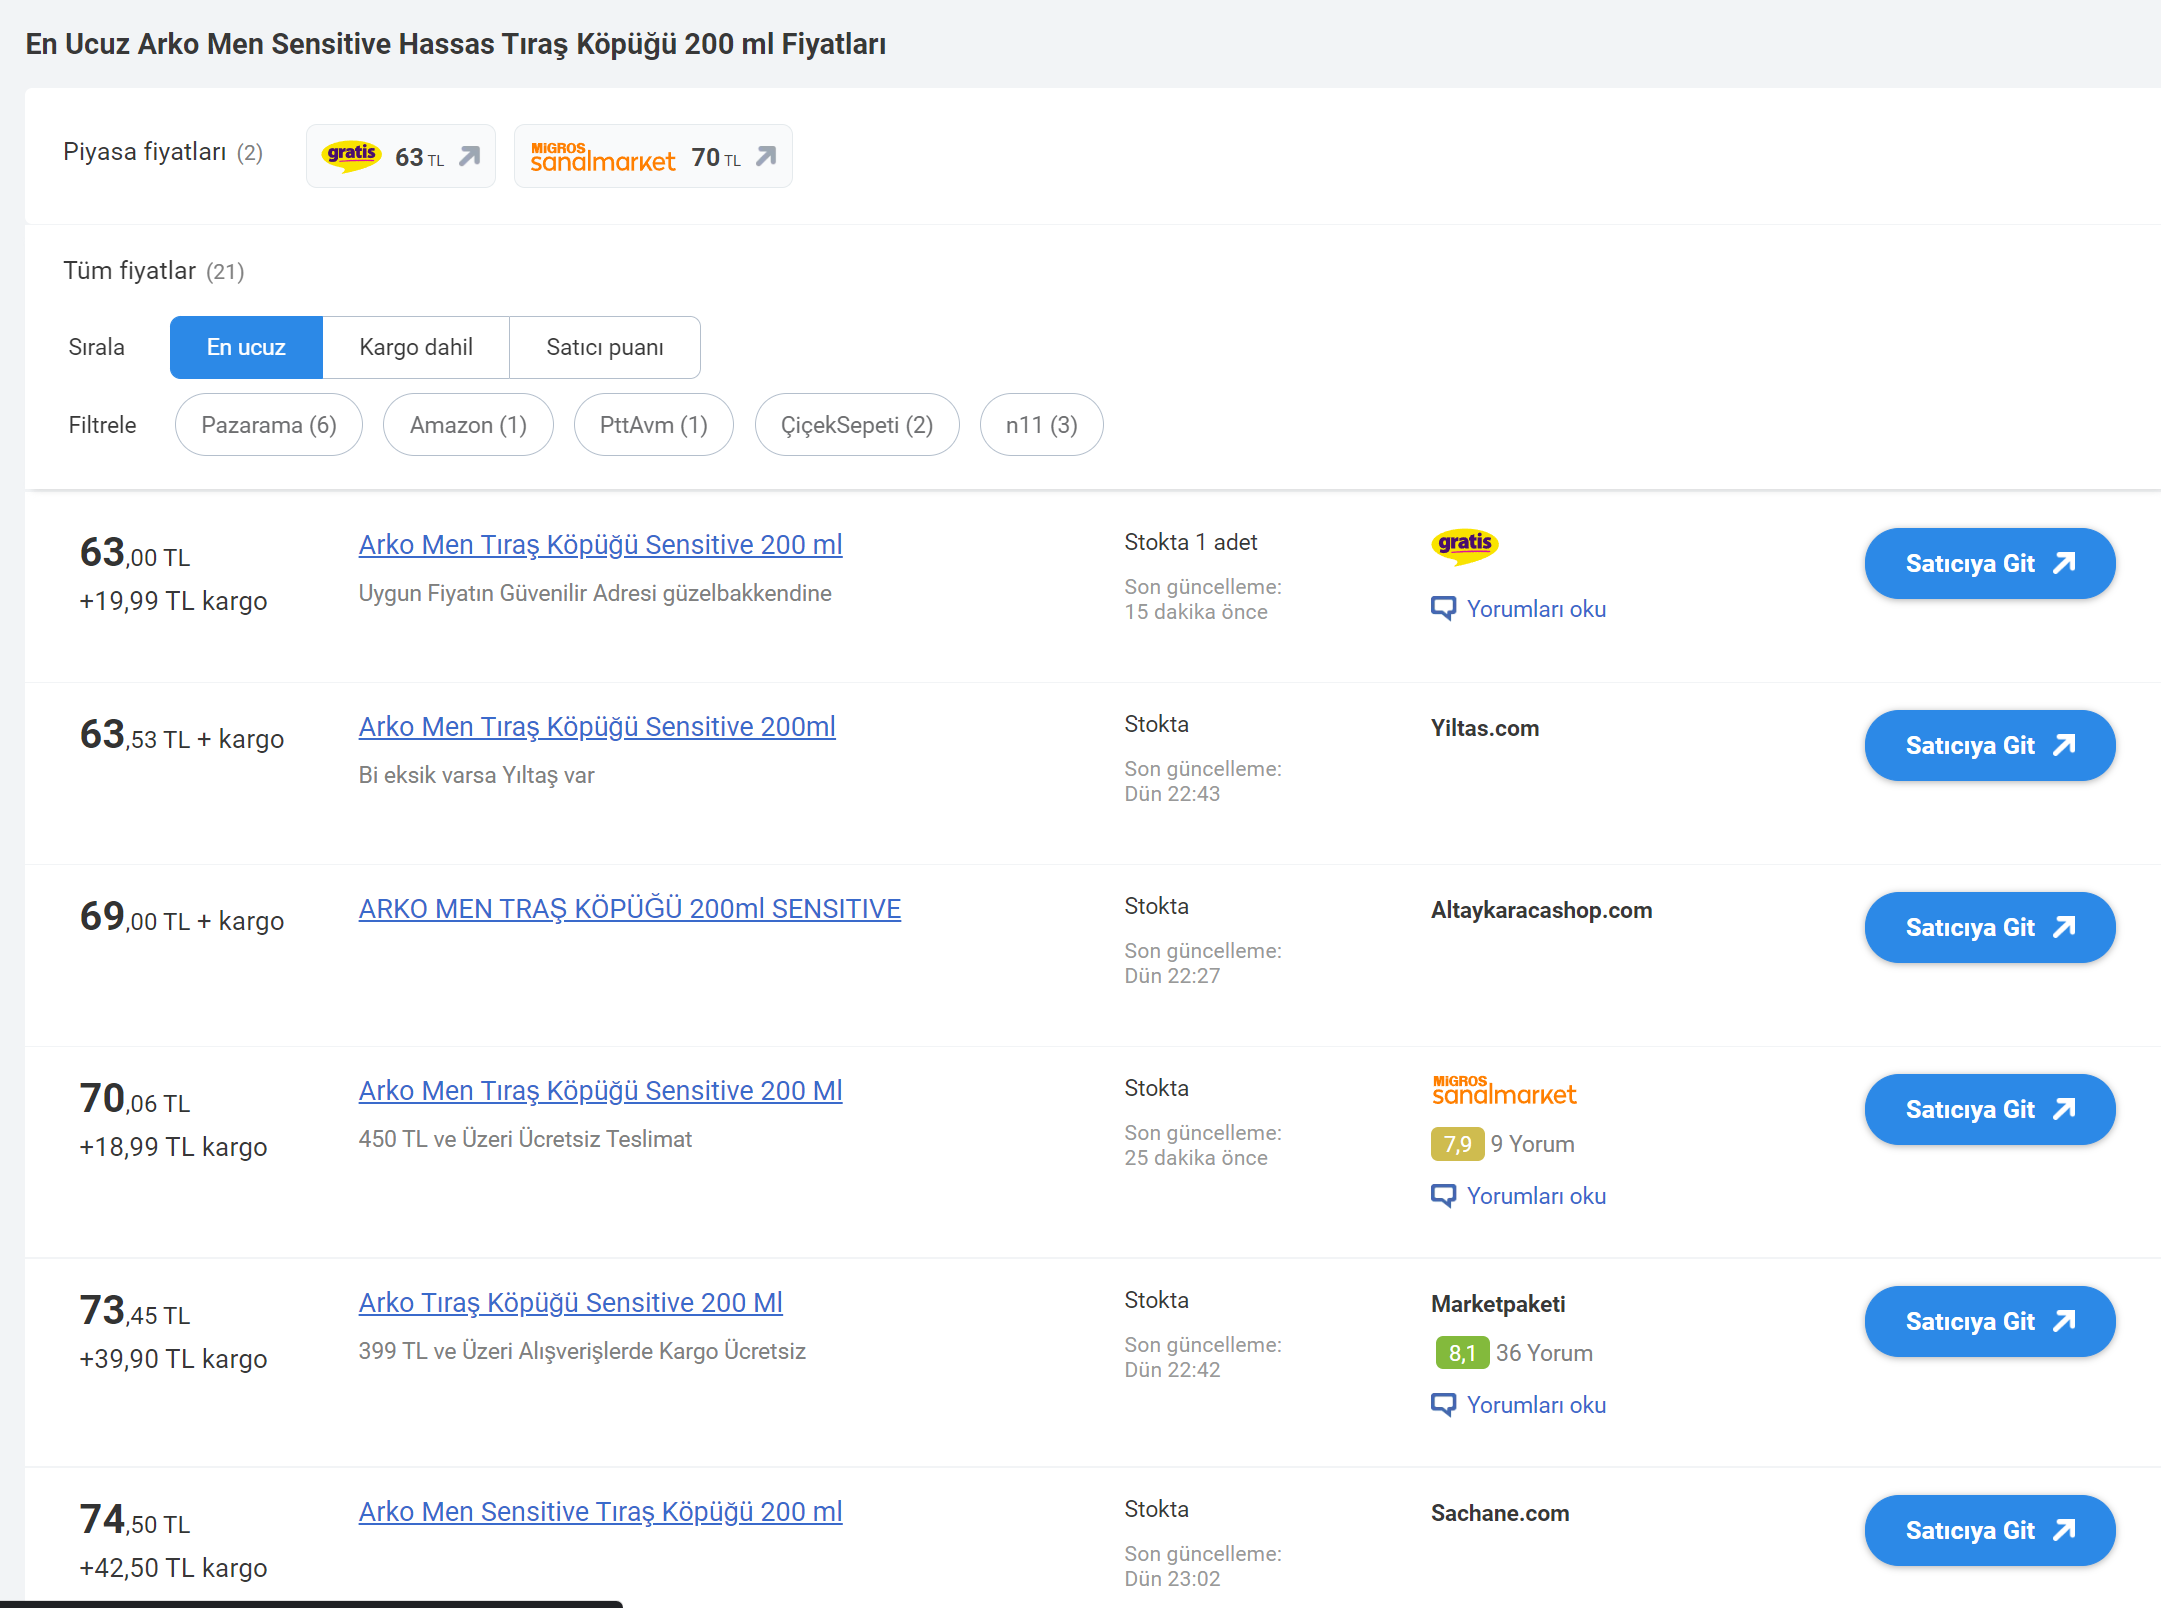
Task: Click seller name Altaykaracashop.com
Action: (x=1541, y=910)
